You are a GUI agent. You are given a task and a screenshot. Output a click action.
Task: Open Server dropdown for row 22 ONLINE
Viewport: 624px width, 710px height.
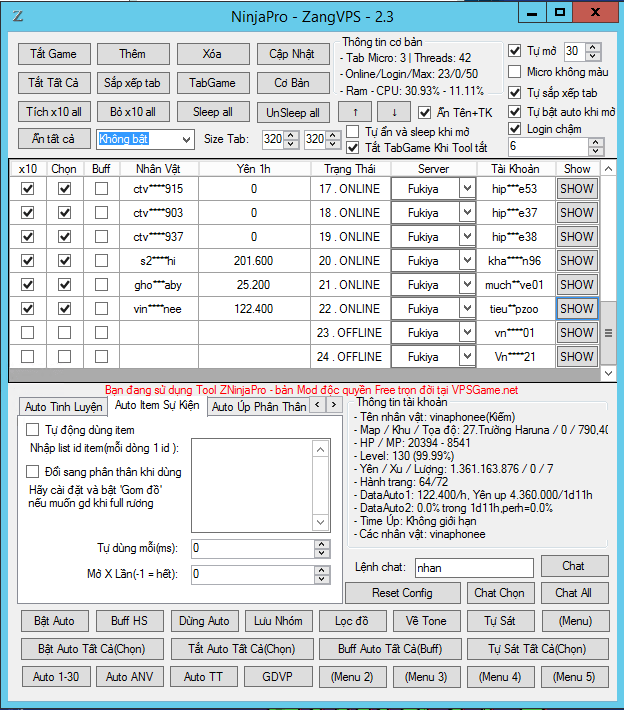(x=467, y=308)
